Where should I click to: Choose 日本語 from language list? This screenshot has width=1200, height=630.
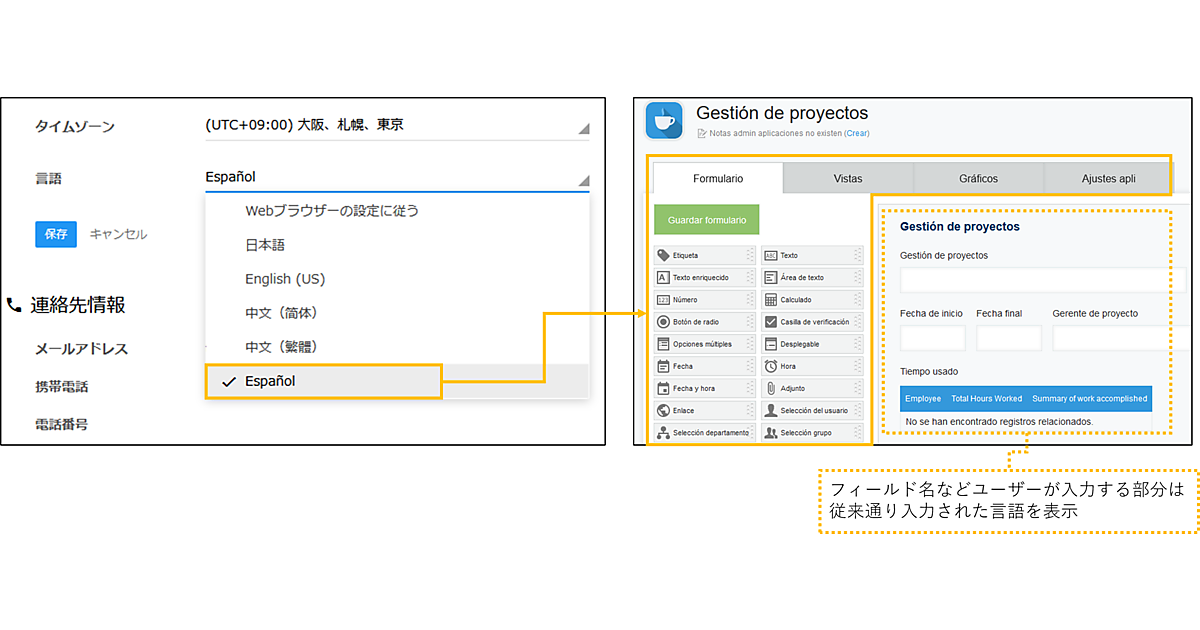pyautogui.click(x=397, y=245)
